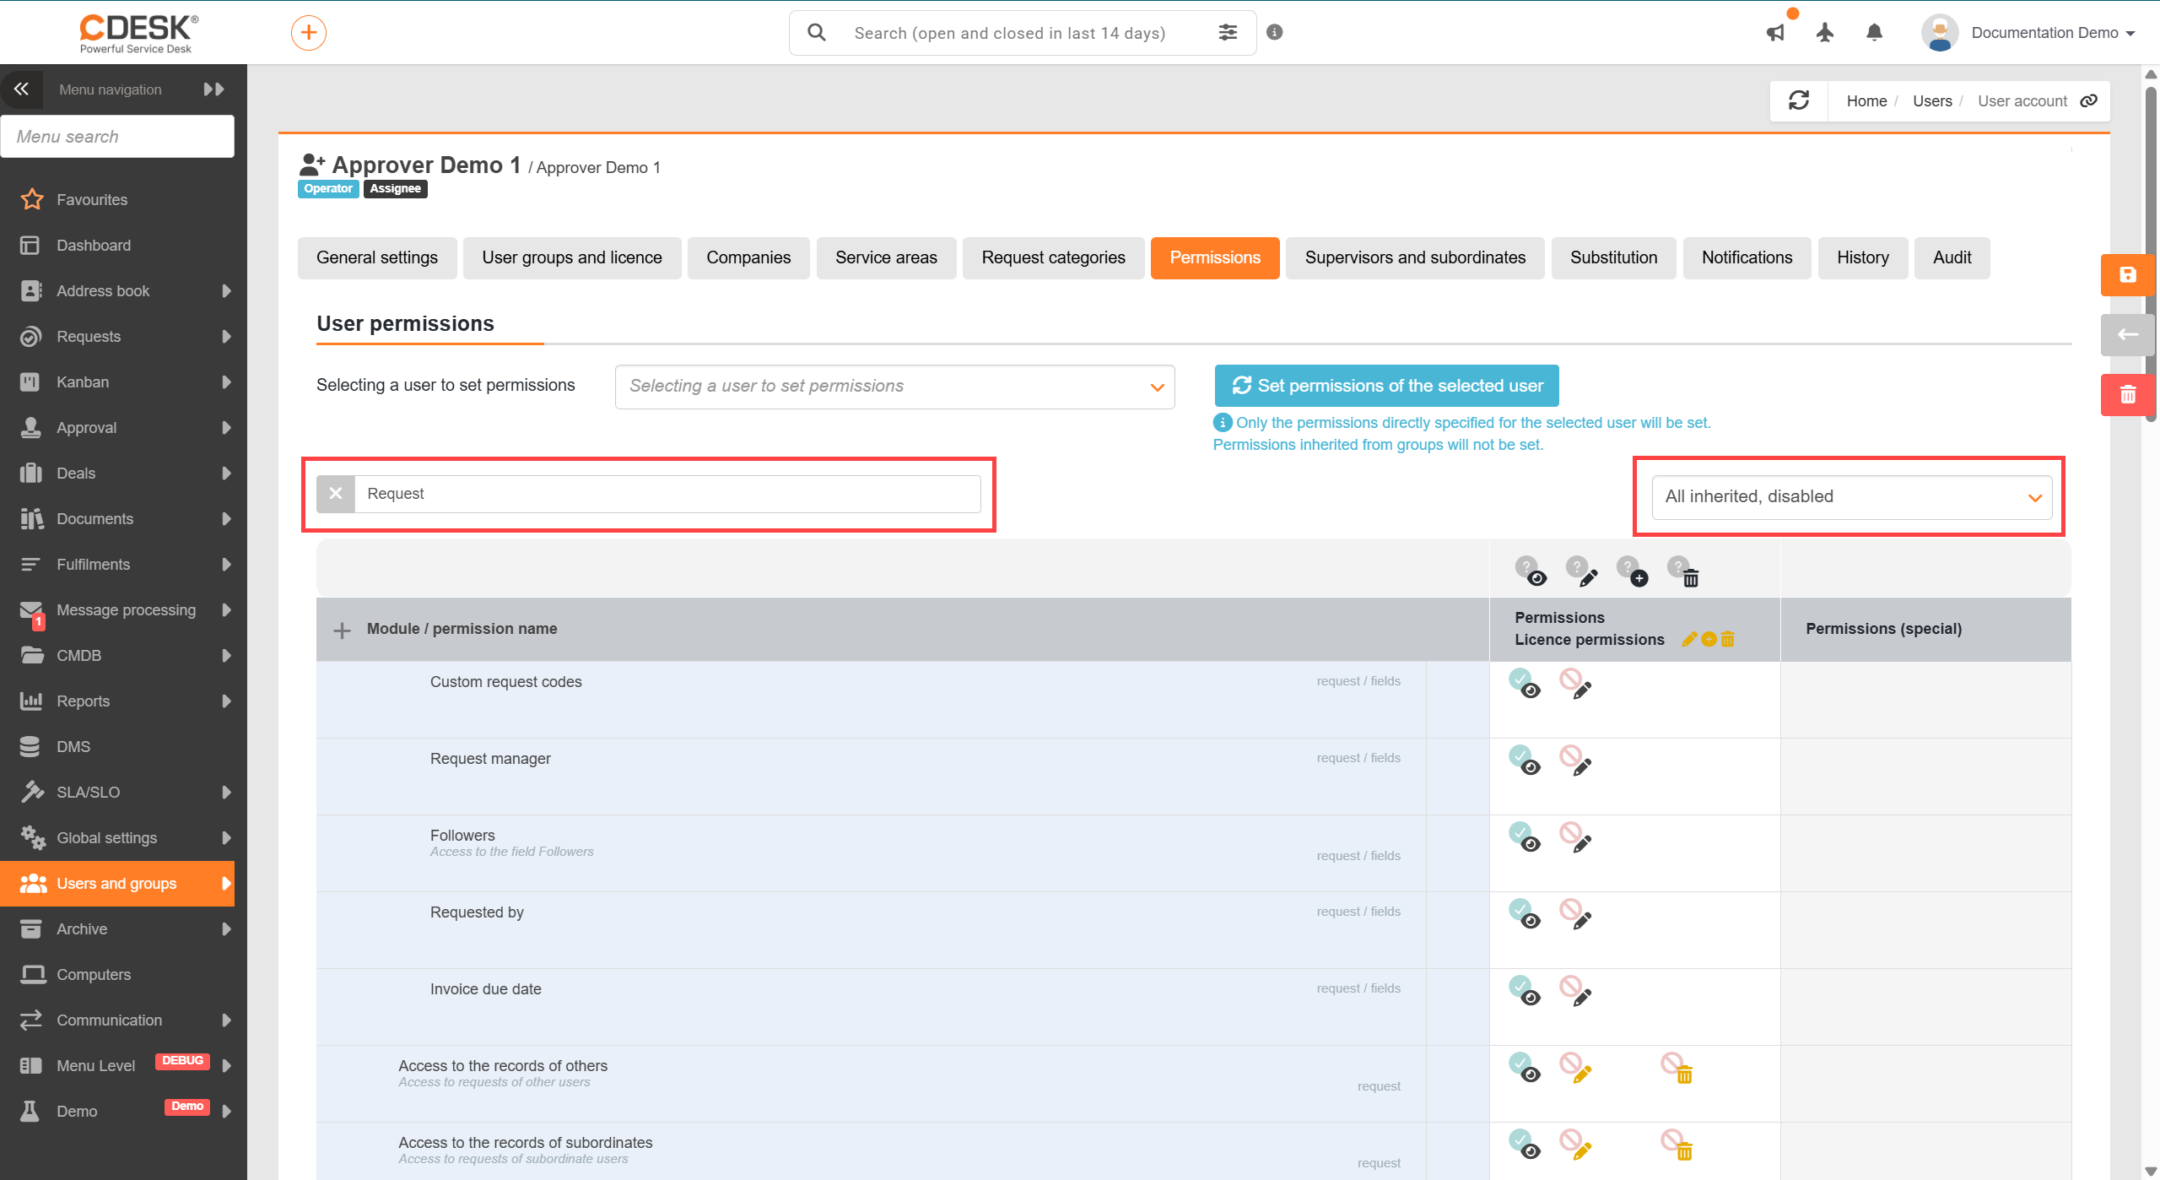Clear the Request filter with X
2160x1180 pixels.
coord(335,493)
